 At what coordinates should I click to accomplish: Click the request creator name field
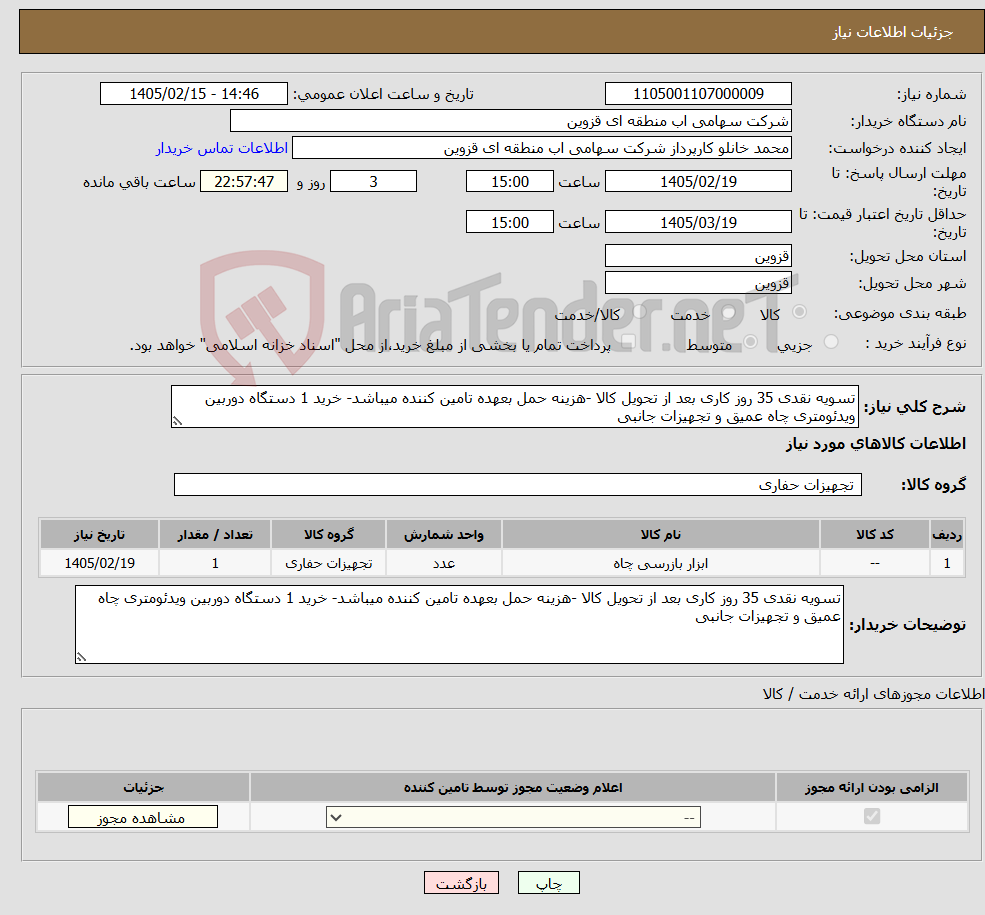coord(541,148)
